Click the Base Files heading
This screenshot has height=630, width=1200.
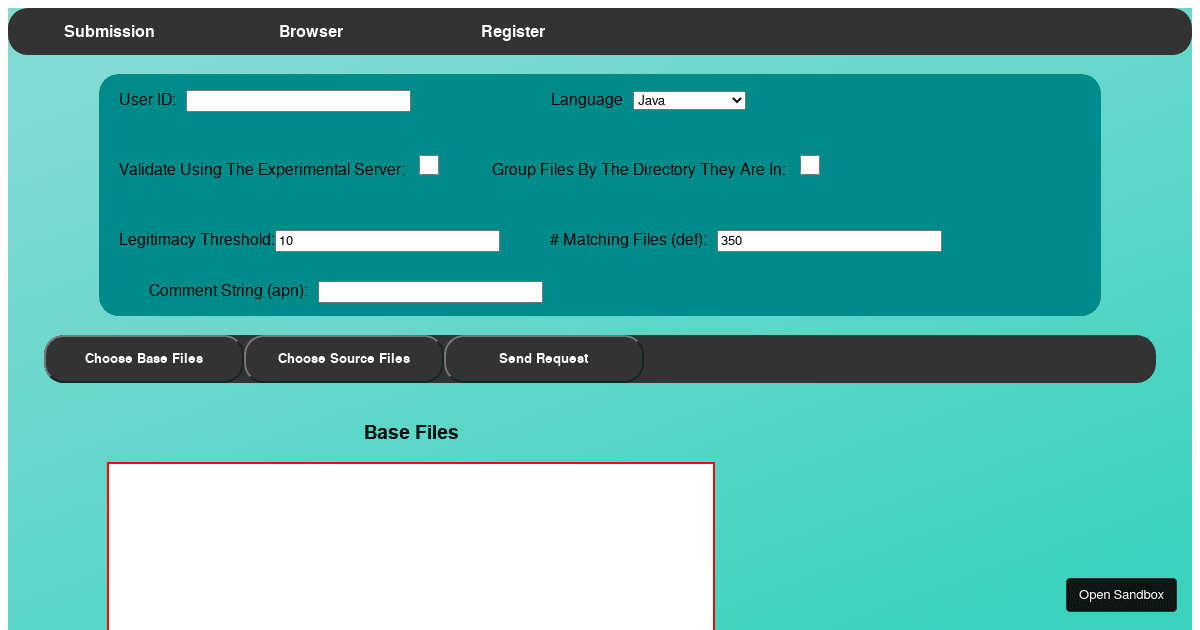pyautogui.click(x=411, y=432)
